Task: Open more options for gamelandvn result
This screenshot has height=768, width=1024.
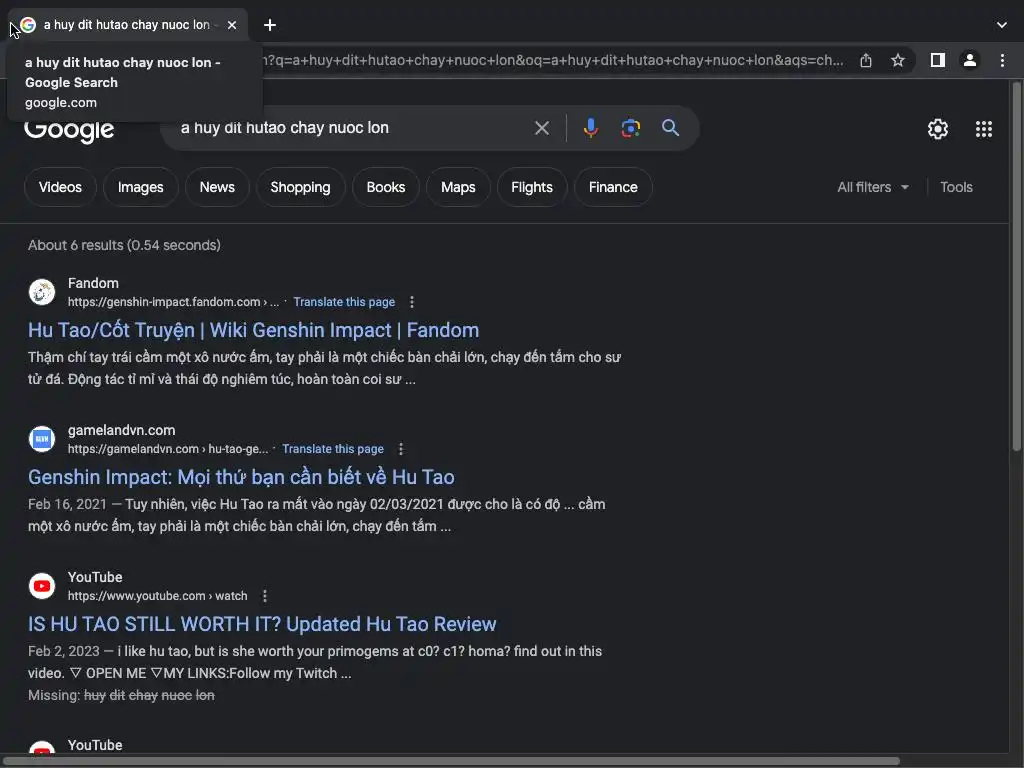Action: pos(401,449)
